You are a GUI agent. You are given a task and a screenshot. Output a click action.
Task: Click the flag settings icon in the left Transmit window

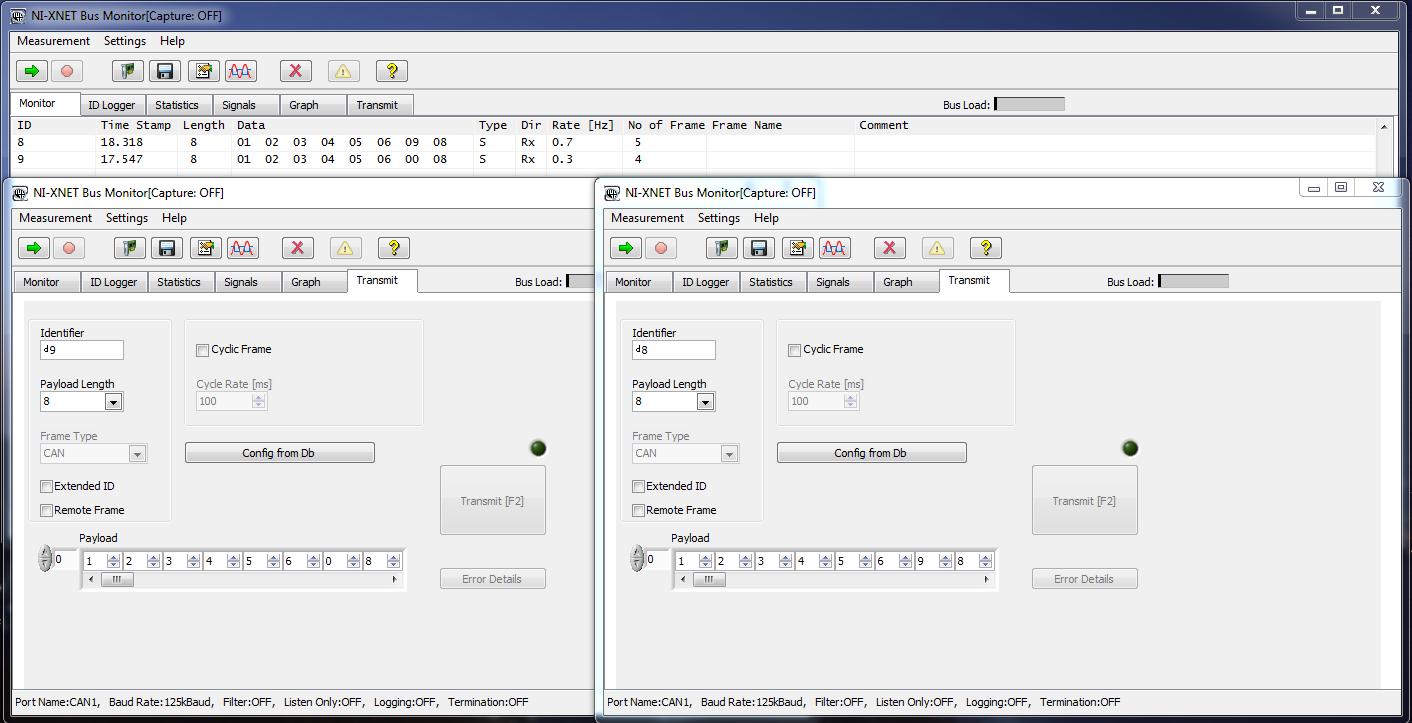coord(129,248)
